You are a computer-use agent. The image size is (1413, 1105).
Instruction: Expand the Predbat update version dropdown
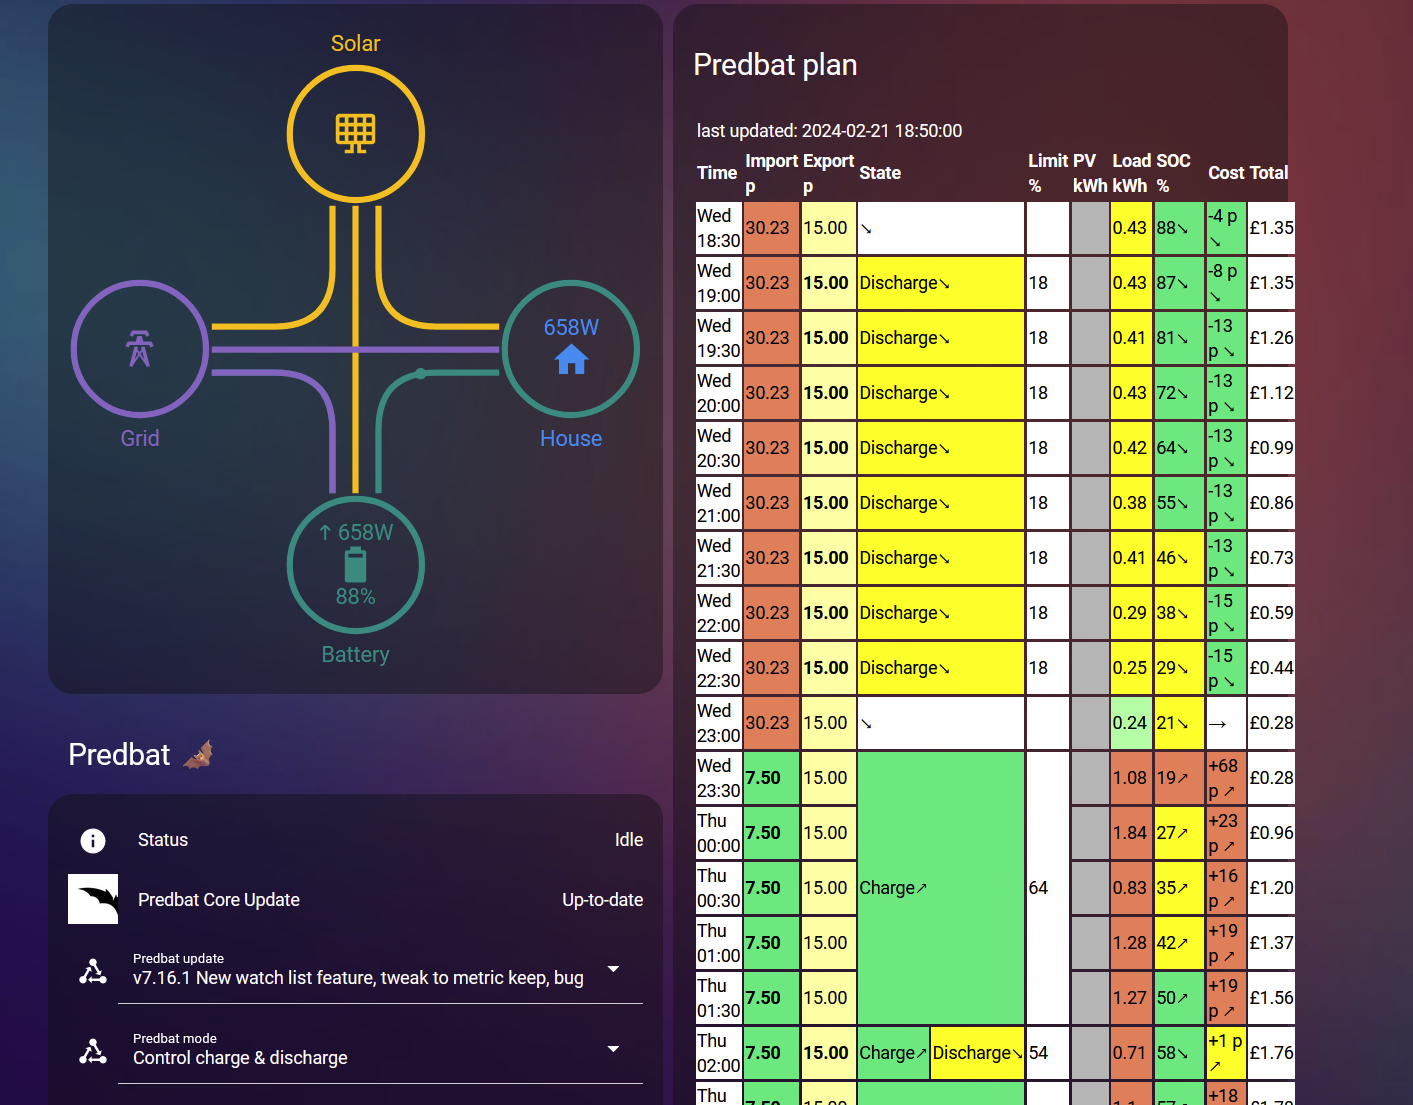tap(613, 969)
